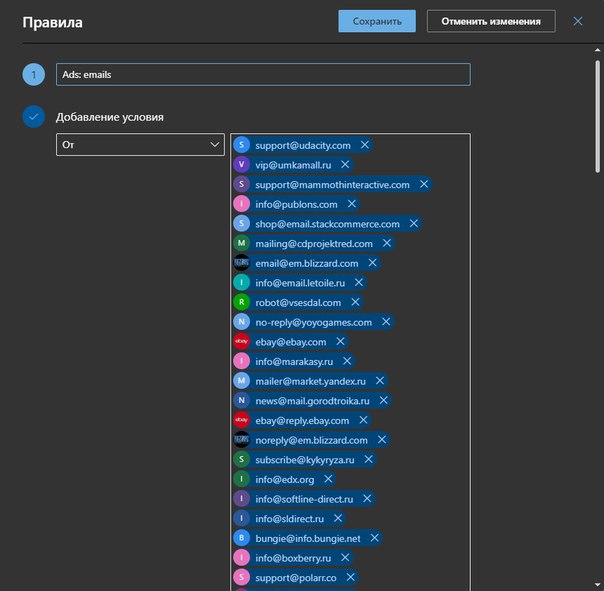Click the checkmark circle beside Добавление условия
This screenshot has width=604, height=591.
pos(34,116)
